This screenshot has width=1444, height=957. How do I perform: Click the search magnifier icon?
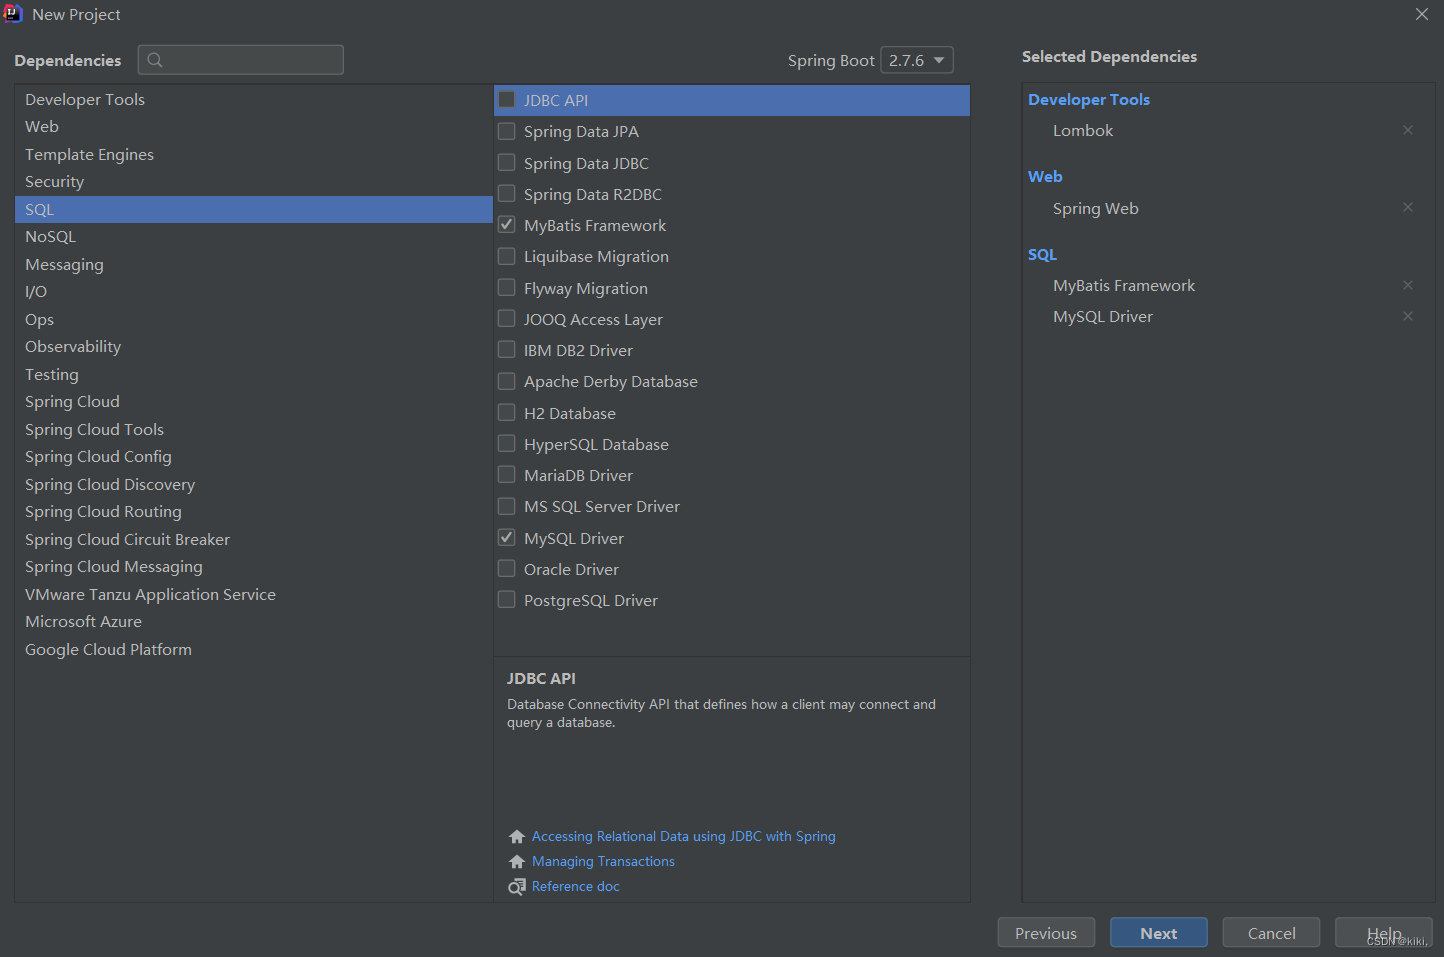coord(155,60)
